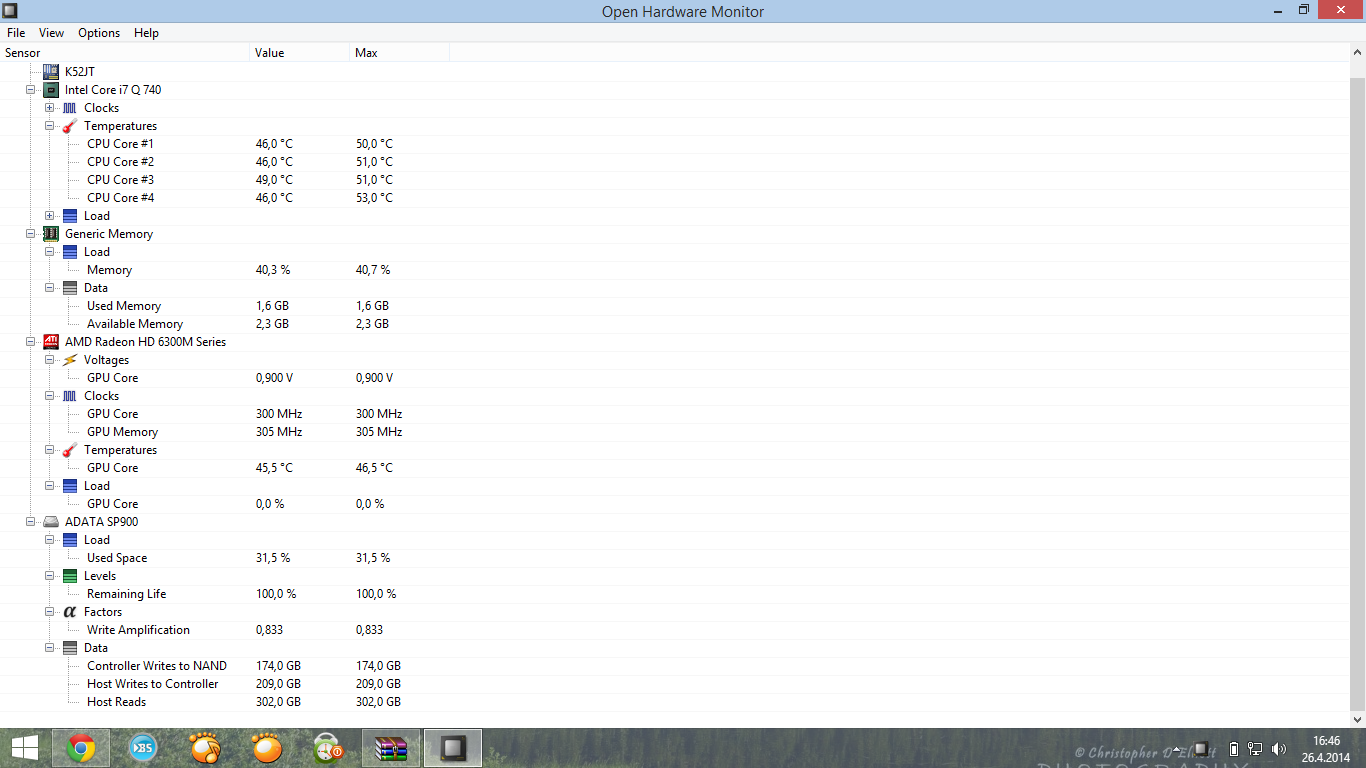Select Host Writes to Controller row

(x=674, y=684)
